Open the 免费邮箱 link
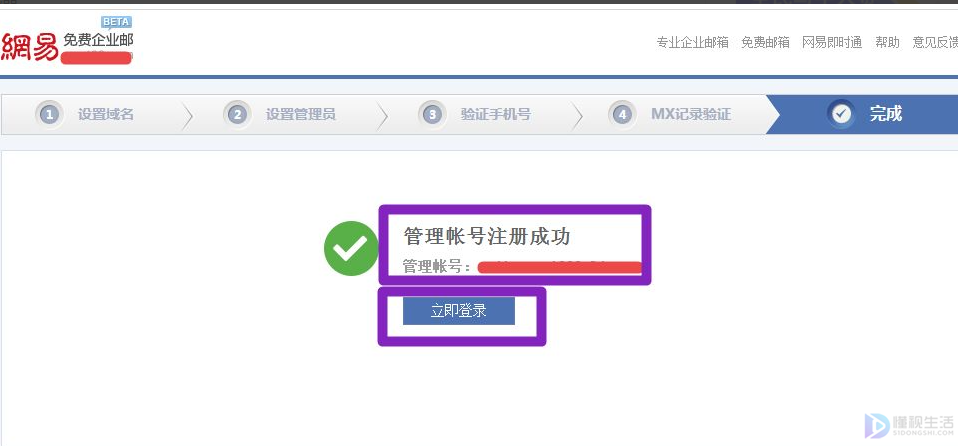 pyautogui.click(x=765, y=42)
